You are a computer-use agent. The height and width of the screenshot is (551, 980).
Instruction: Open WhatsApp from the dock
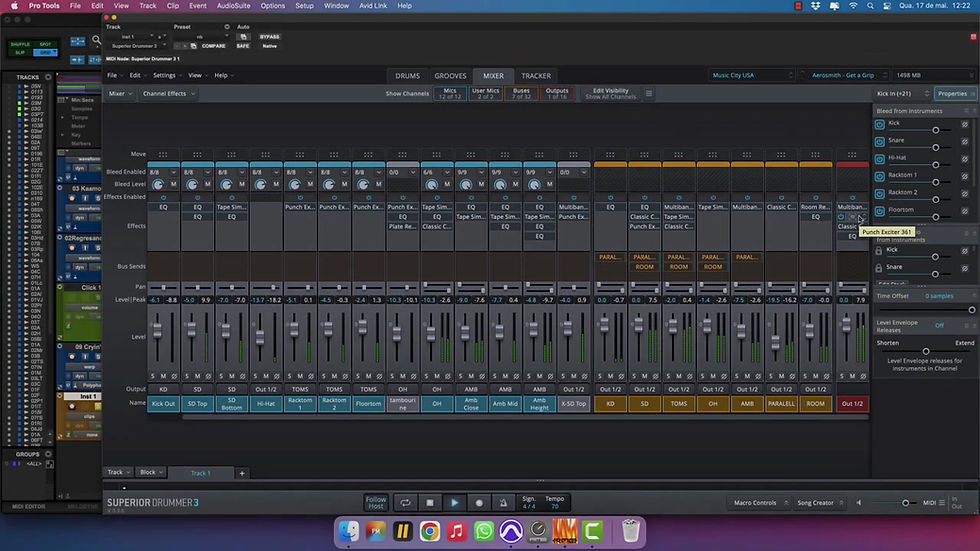483,532
